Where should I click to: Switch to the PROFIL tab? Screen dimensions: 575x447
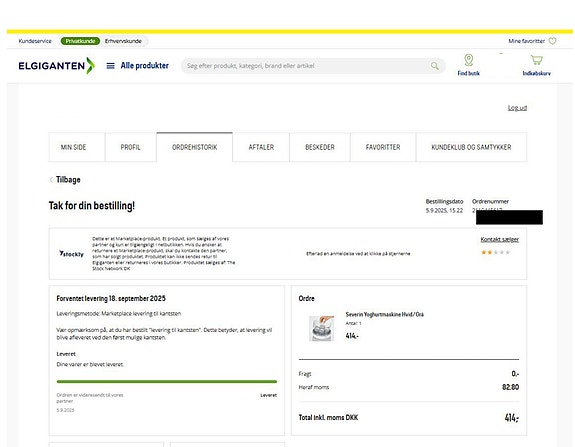point(131,147)
